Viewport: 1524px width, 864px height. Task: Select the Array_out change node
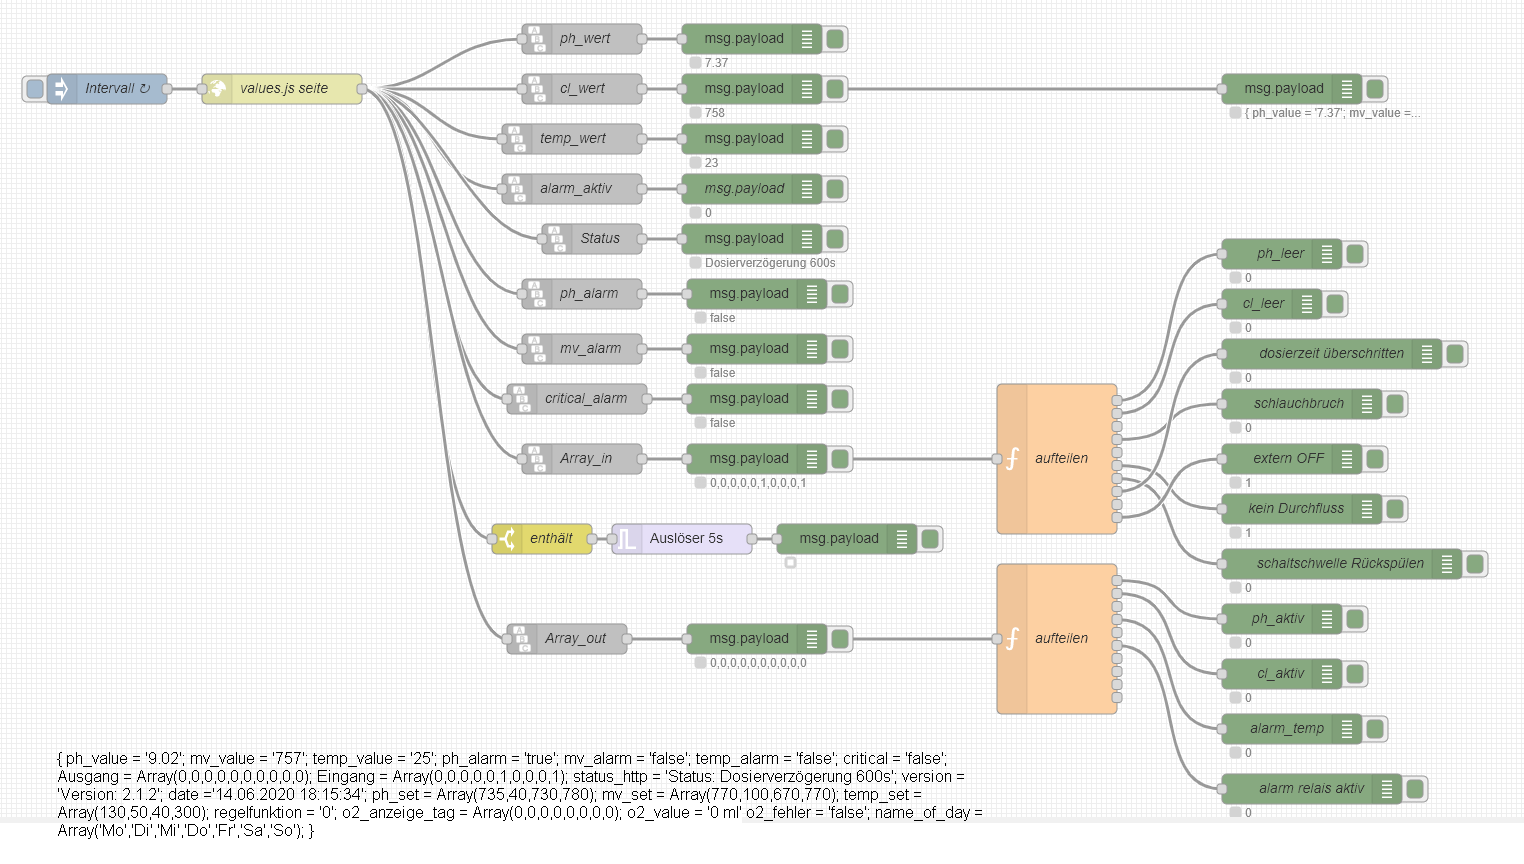coord(567,639)
